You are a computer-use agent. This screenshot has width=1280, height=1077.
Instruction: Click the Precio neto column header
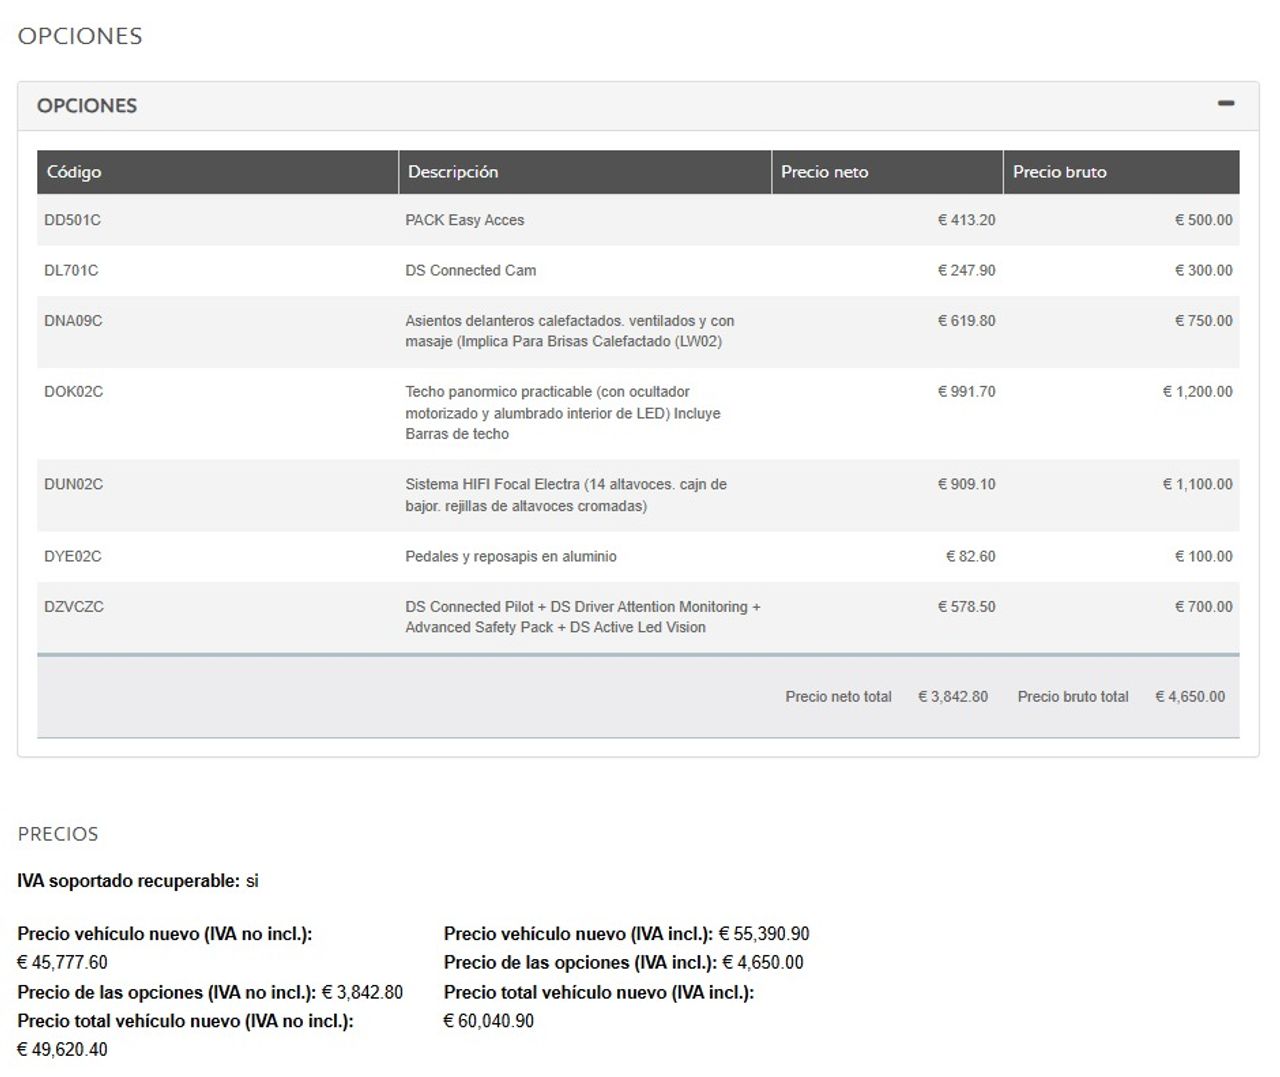click(824, 172)
